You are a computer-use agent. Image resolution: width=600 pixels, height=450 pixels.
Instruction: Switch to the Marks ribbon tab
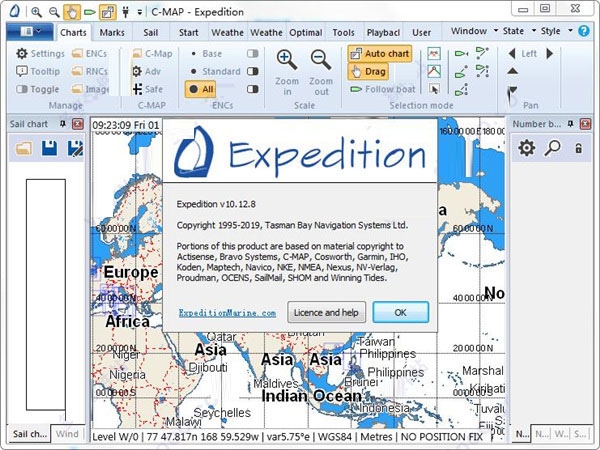pos(112,33)
